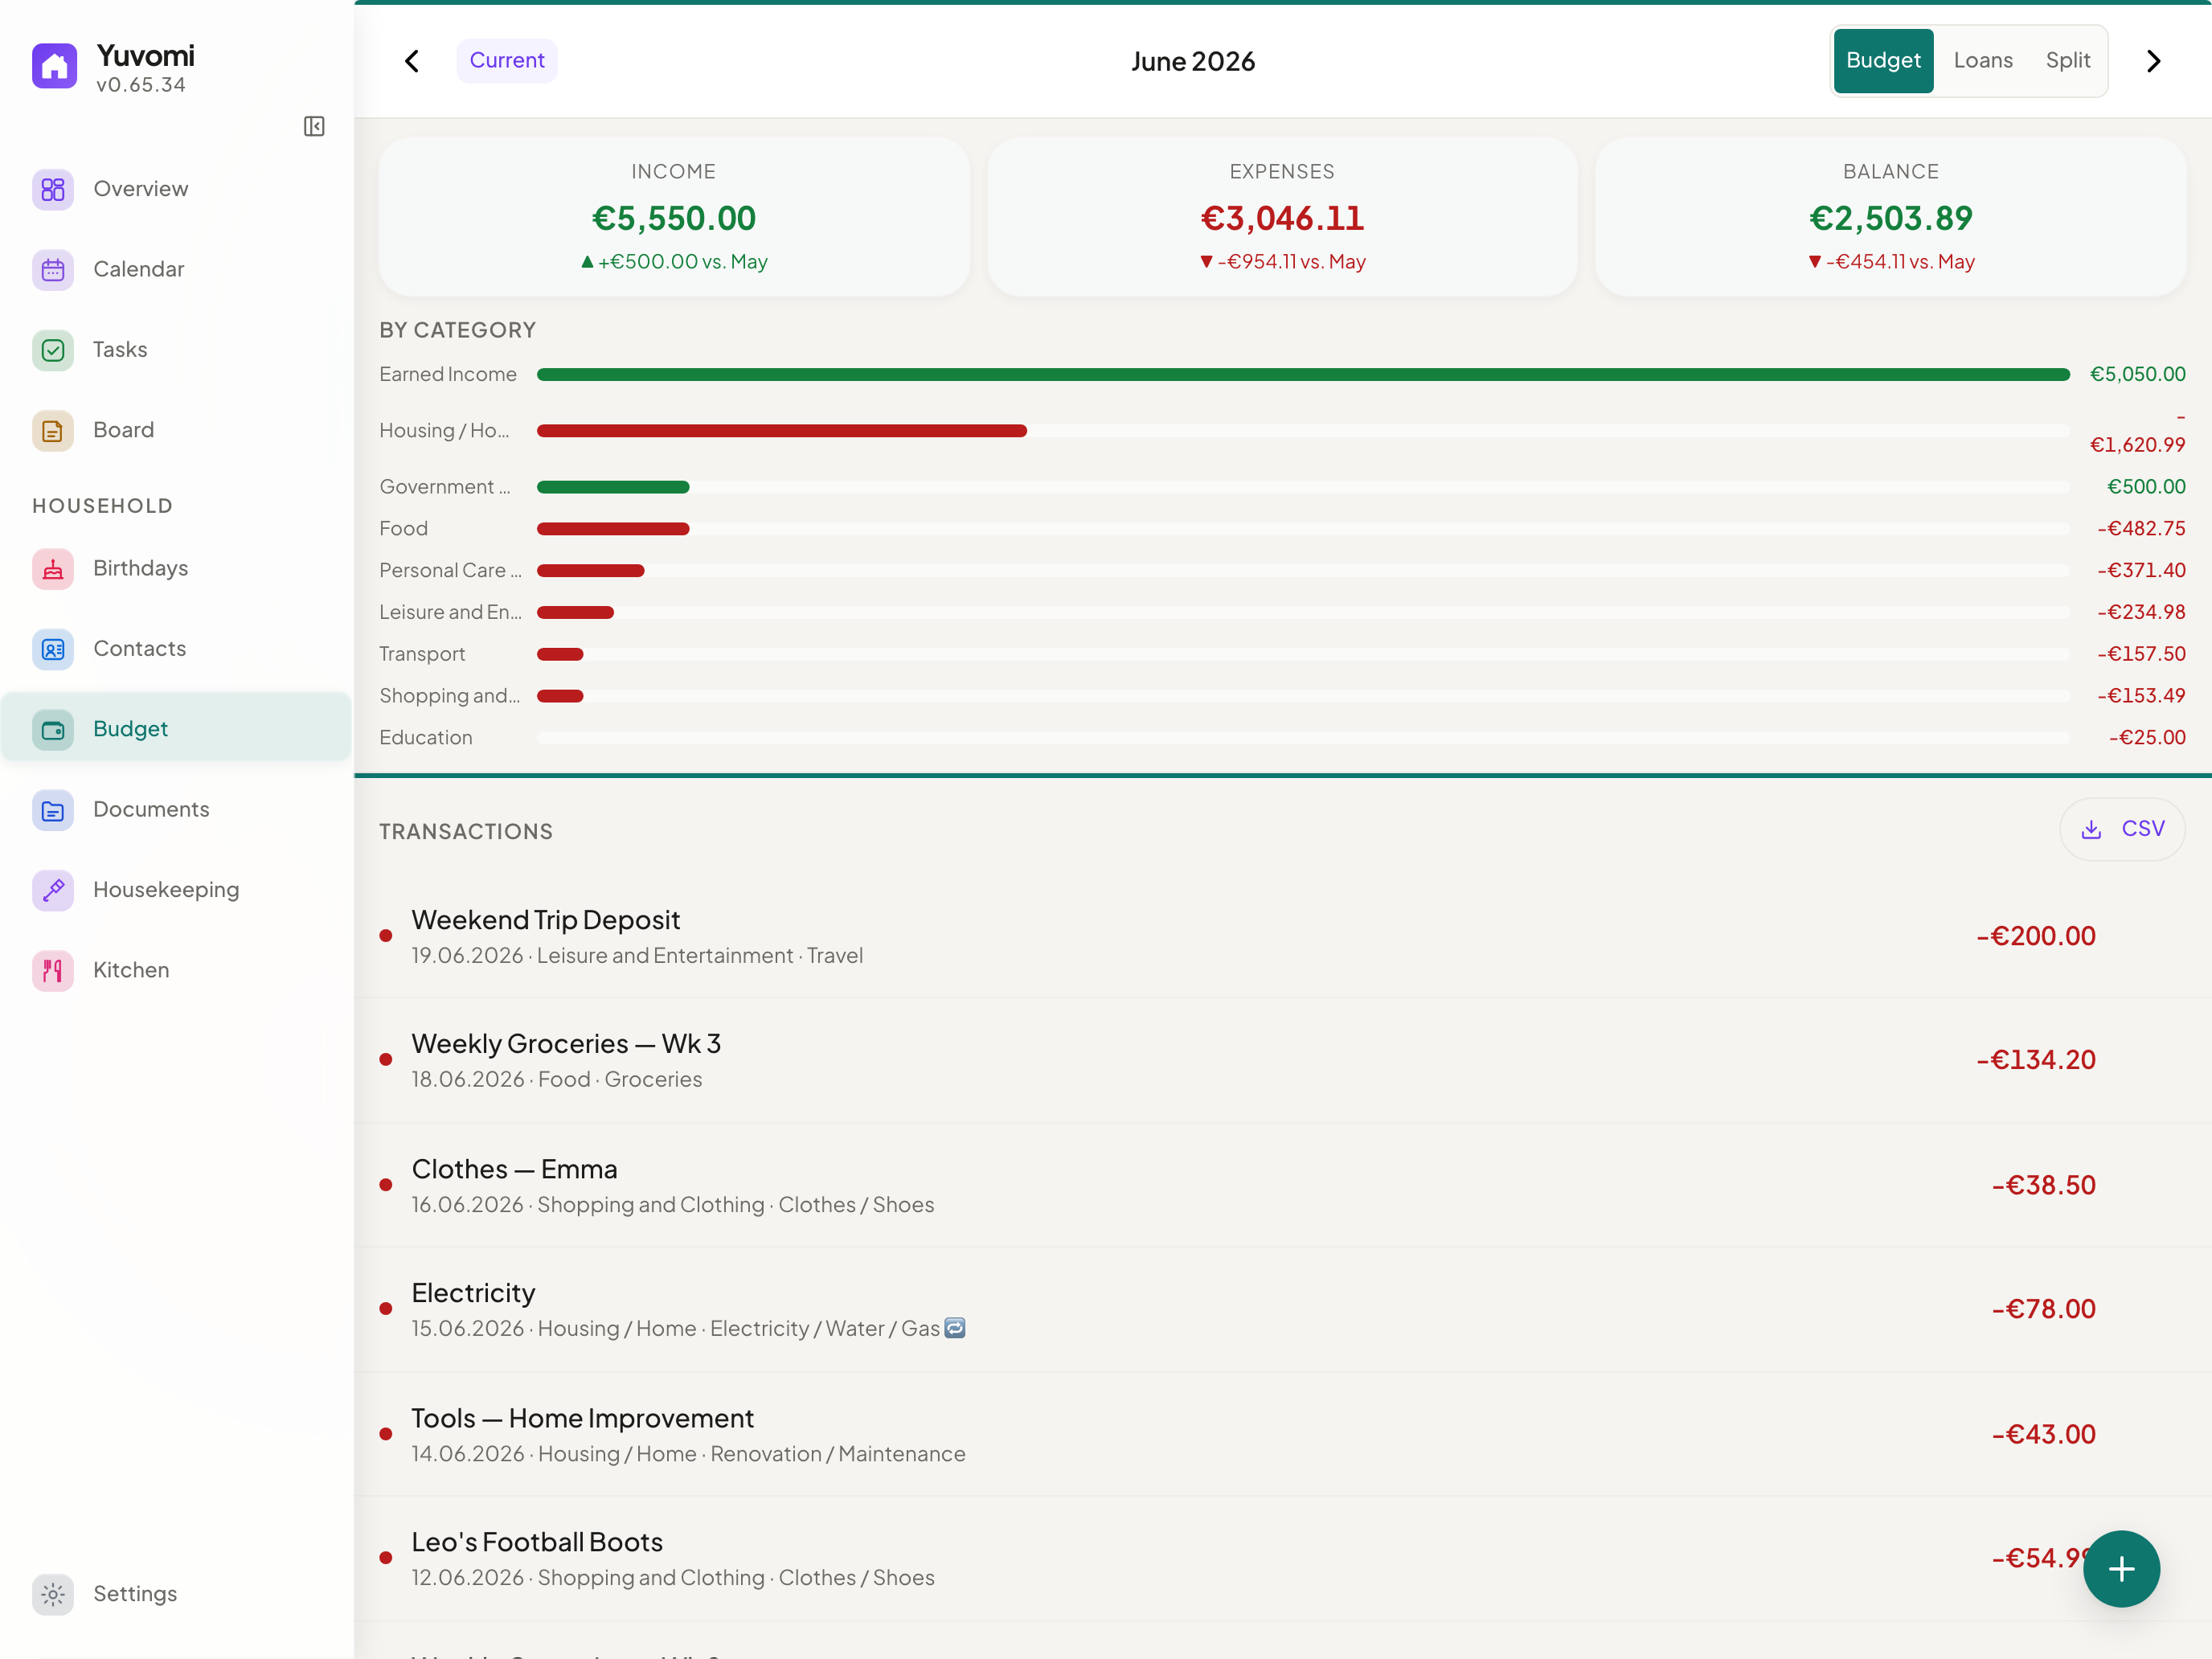Open the Calendar sidebar icon
This screenshot has width=2212, height=1659.
(53, 270)
